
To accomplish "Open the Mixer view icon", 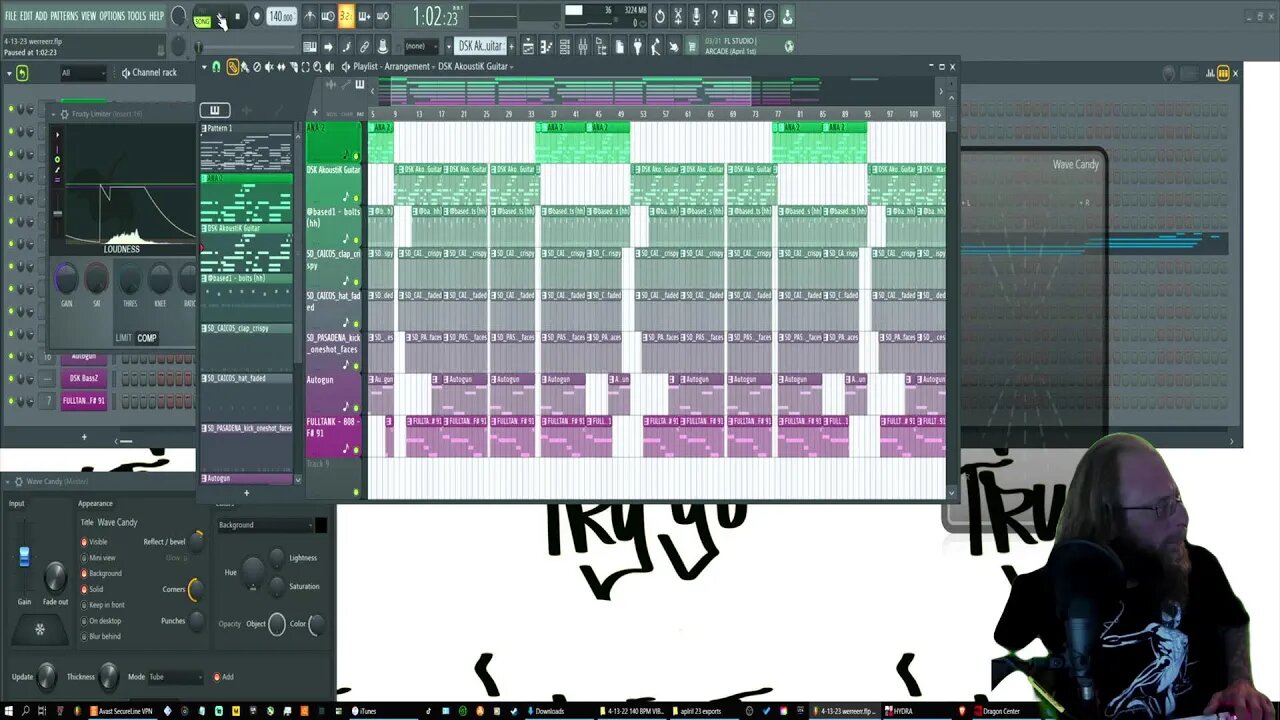I will [582, 46].
